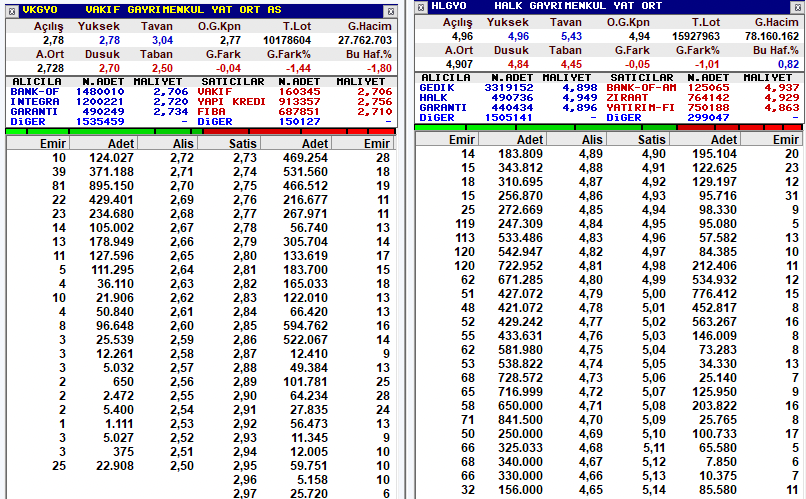The width and height of the screenshot is (806, 499).
Task: Select the HLGYO Bu Haf.% value 0,82
Action: (789, 64)
